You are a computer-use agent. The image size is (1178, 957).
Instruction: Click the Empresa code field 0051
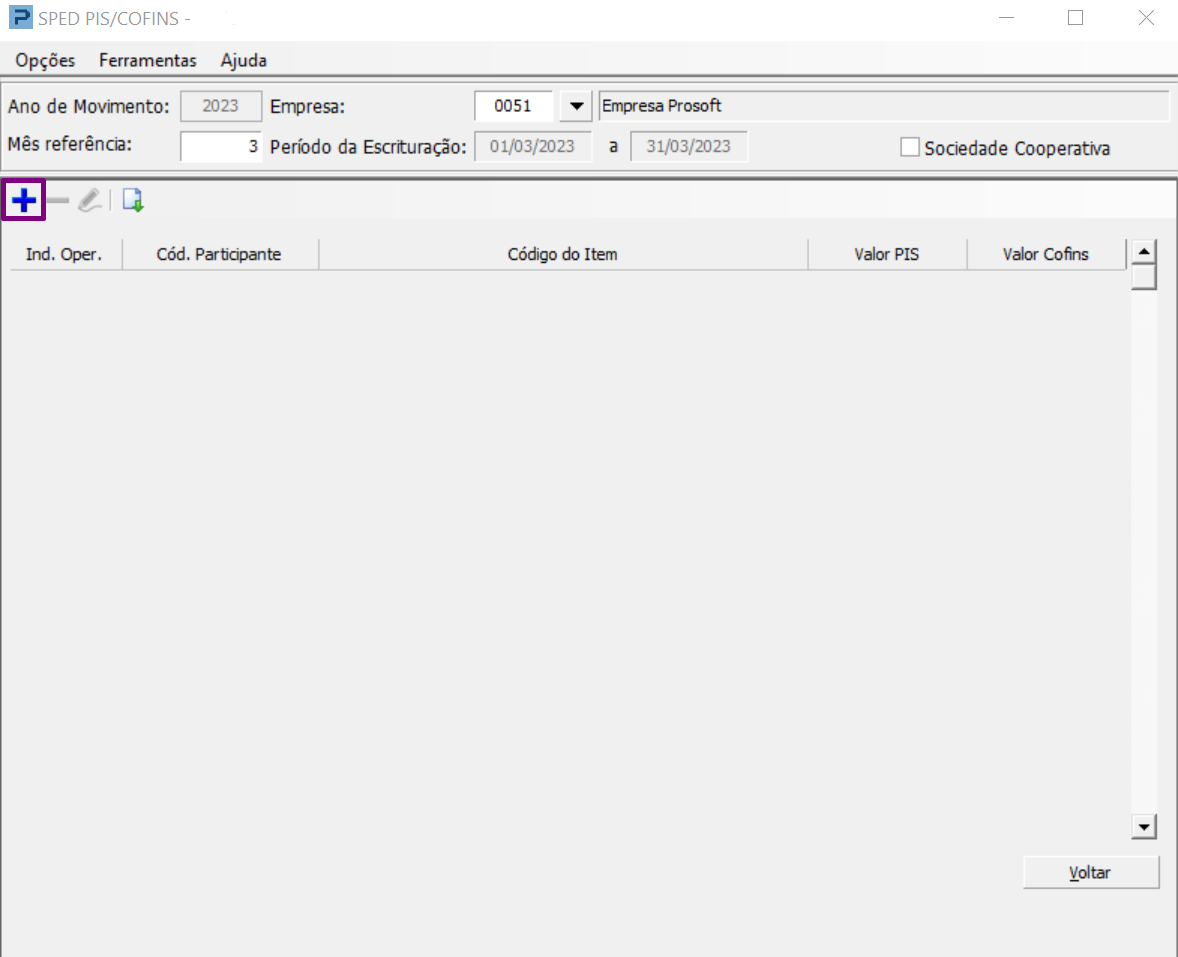[514, 106]
